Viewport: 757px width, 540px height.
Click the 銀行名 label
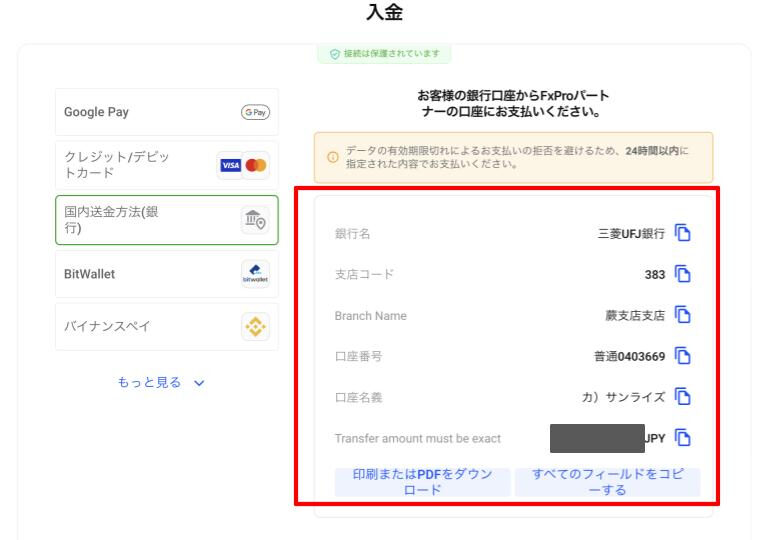(x=352, y=234)
